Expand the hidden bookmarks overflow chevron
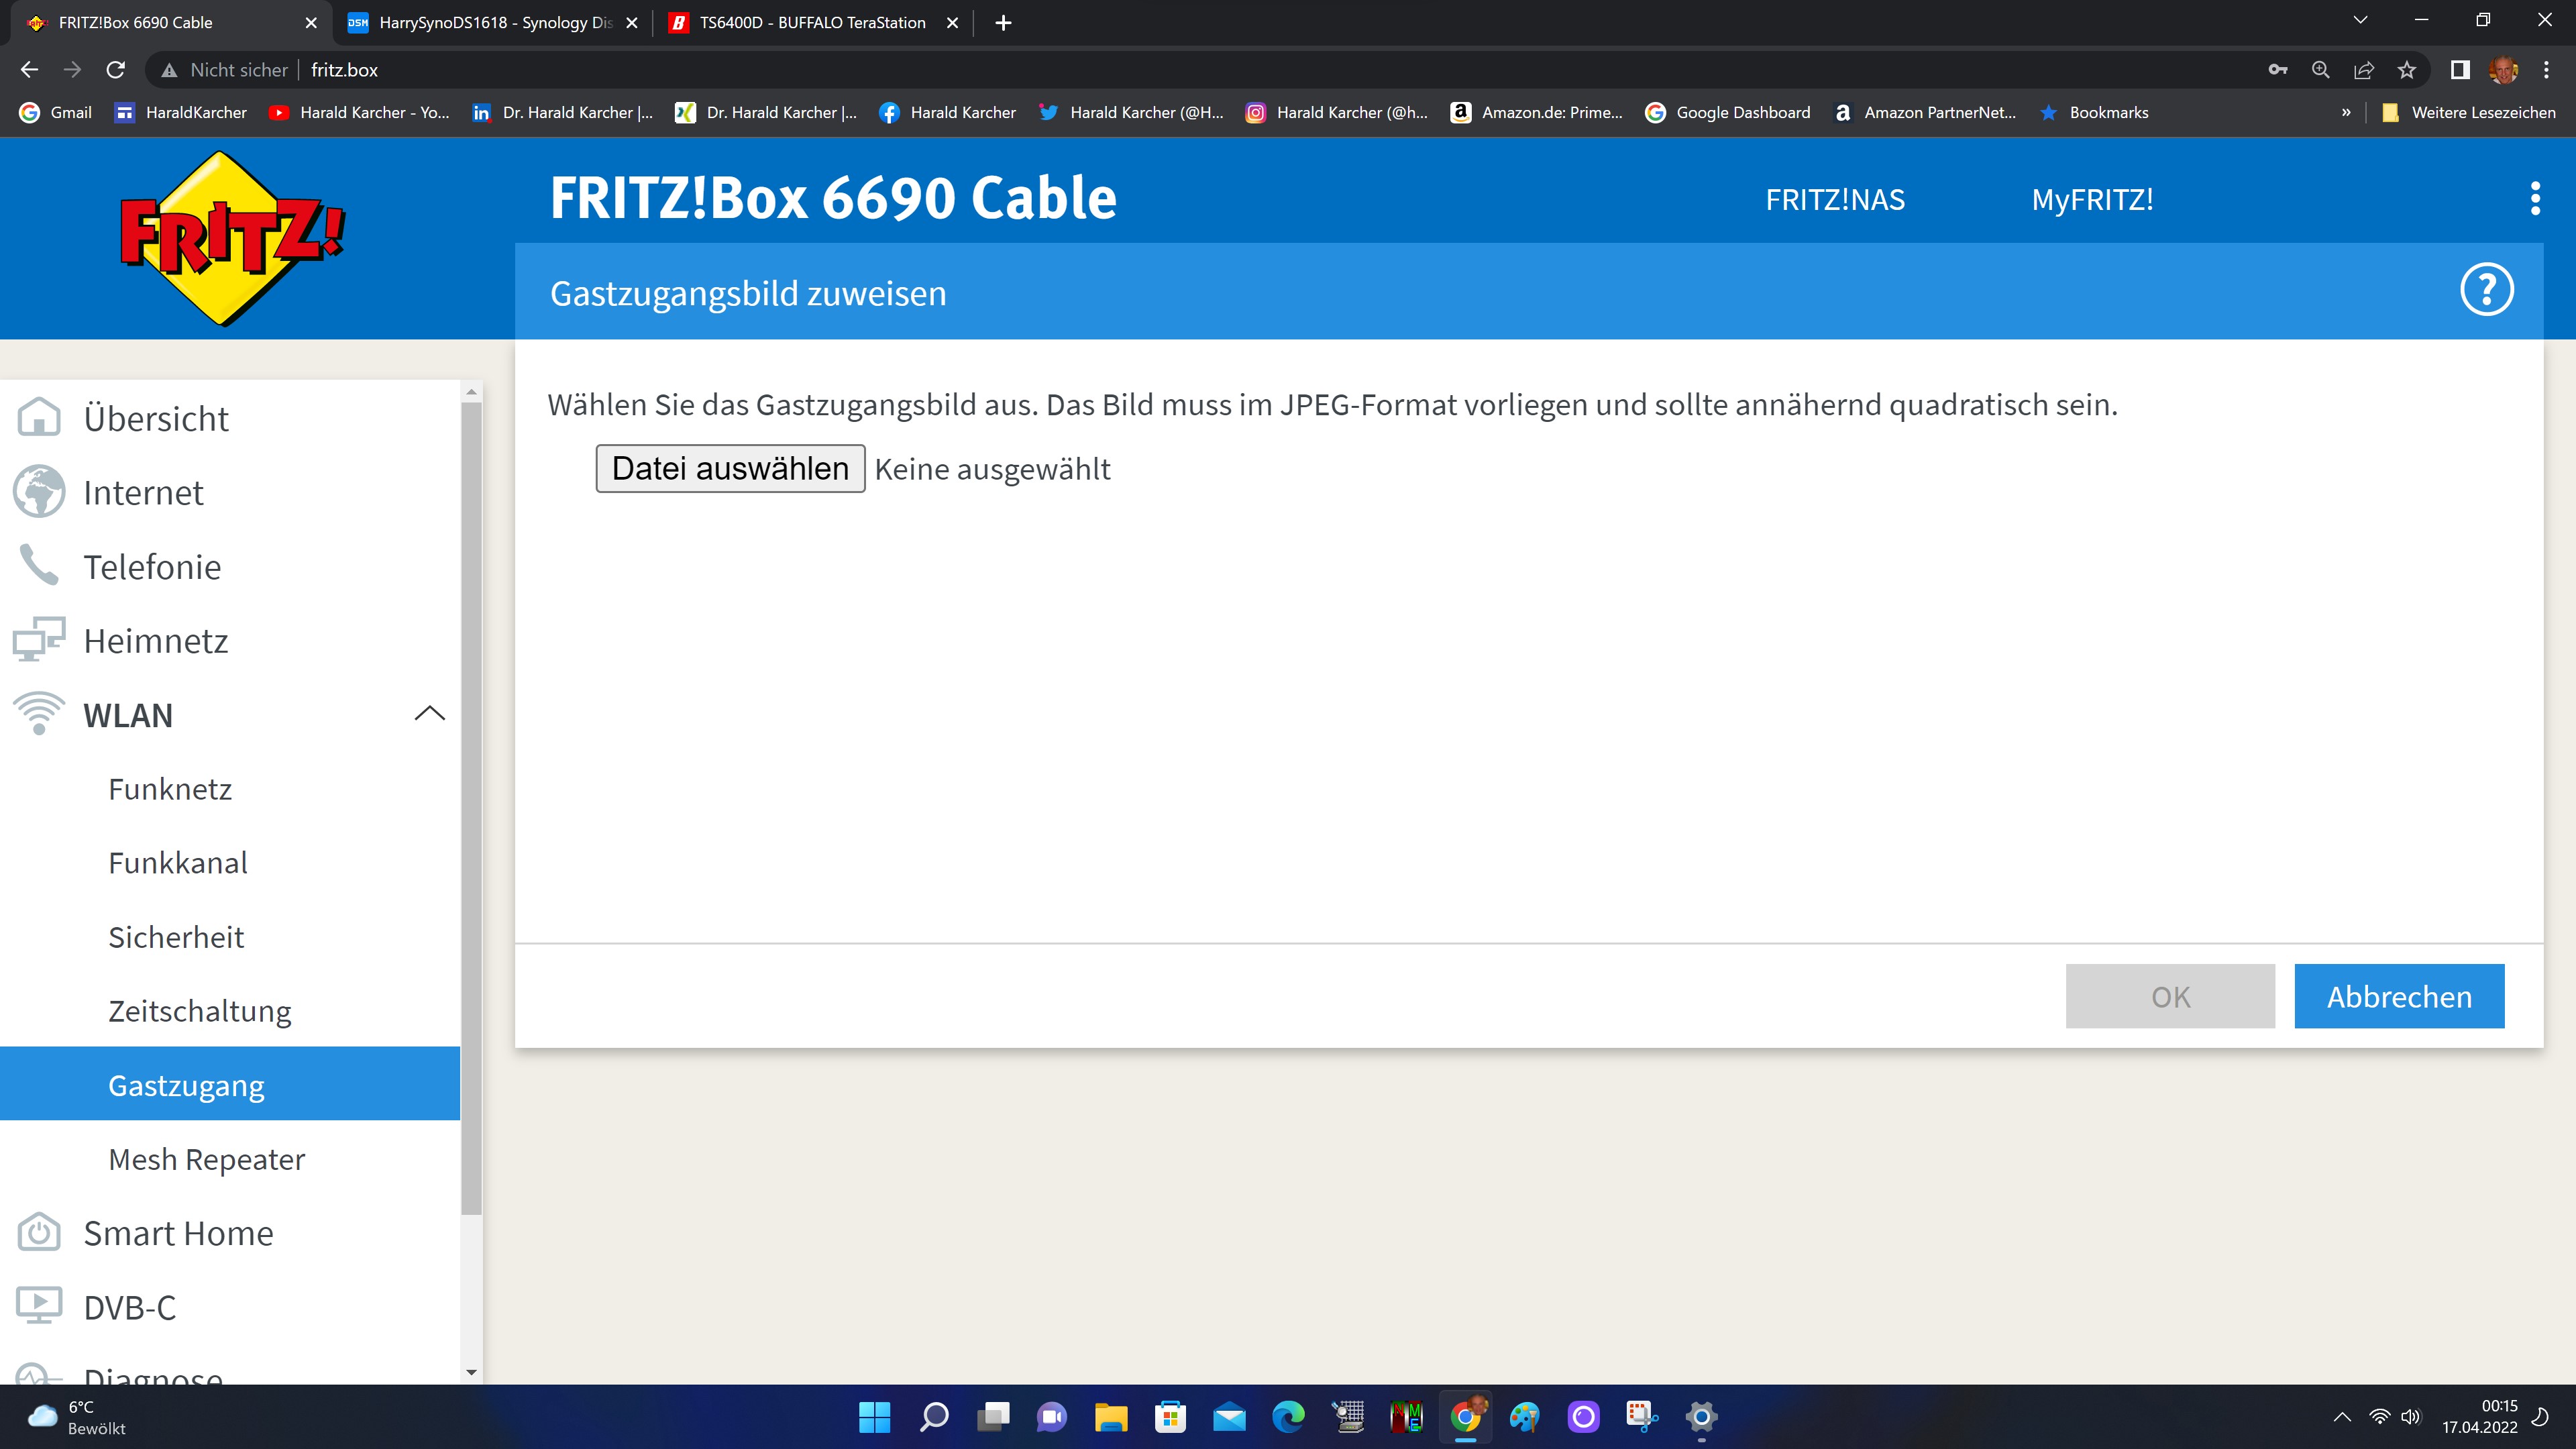 [x=2346, y=112]
